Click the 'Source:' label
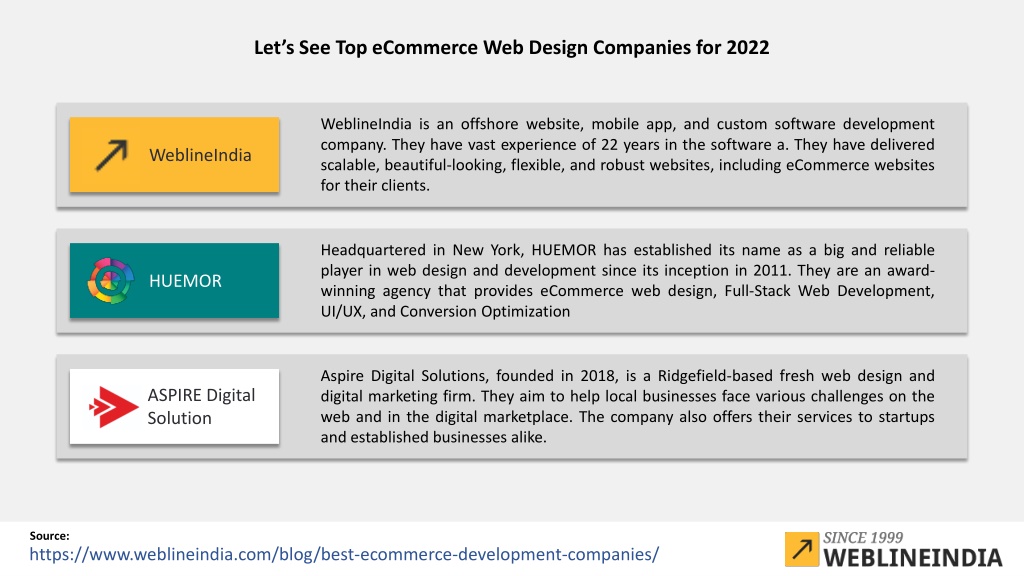1024x576 pixels. [x=49, y=536]
